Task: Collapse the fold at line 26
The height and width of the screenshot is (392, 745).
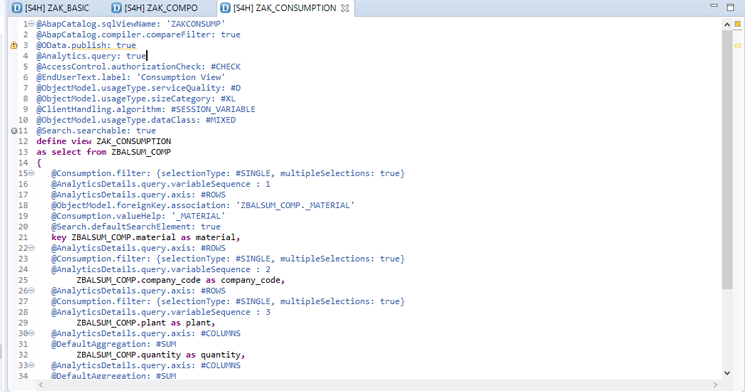Action: [31, 290]
